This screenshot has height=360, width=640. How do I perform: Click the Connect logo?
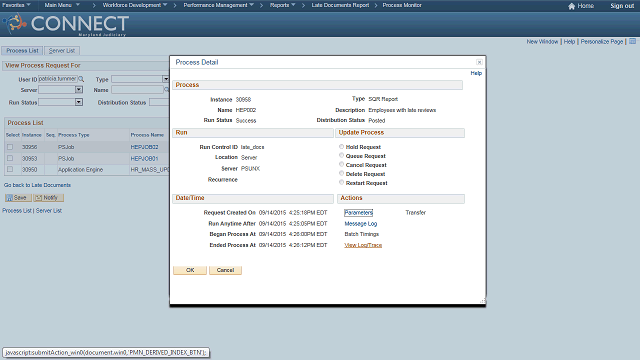click(66, 24)
